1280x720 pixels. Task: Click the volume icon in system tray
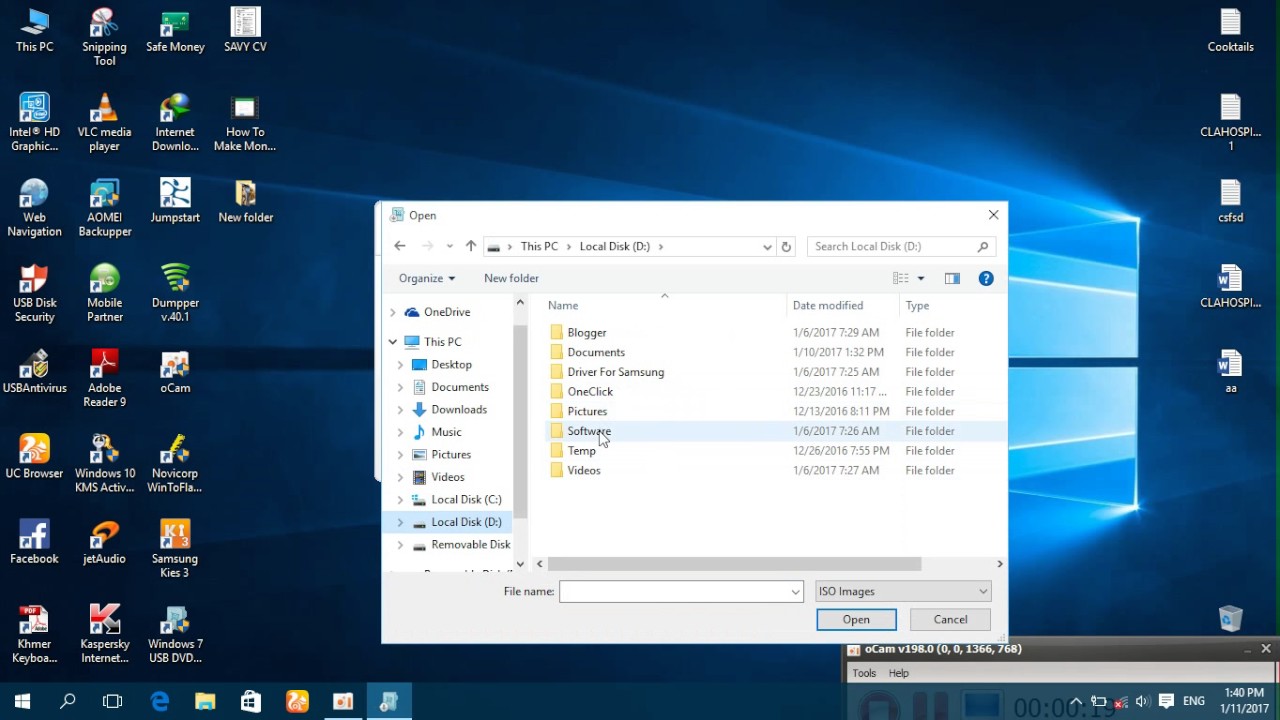tap(1143, 701)
